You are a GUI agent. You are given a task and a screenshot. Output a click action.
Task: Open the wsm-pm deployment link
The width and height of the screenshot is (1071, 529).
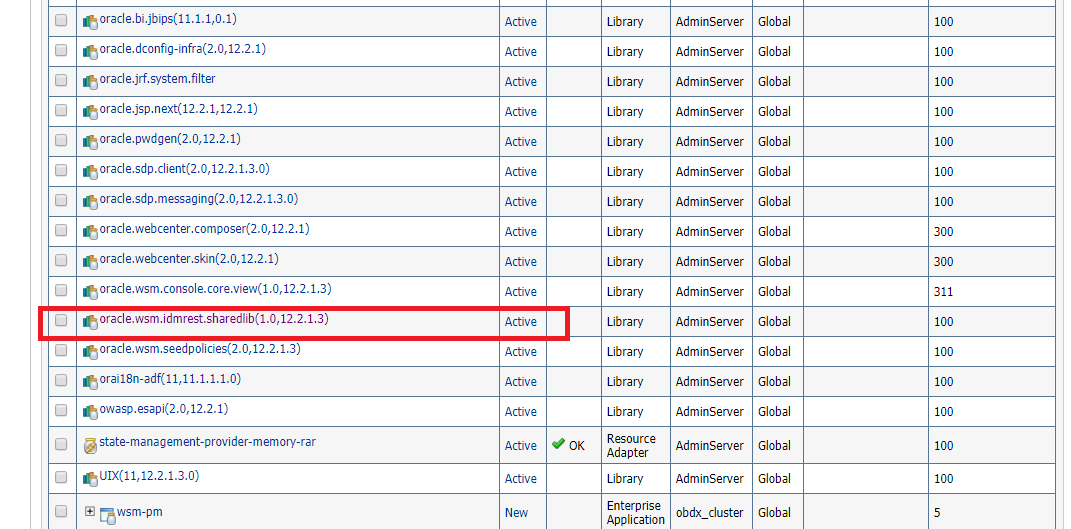(x=140, y=511)
